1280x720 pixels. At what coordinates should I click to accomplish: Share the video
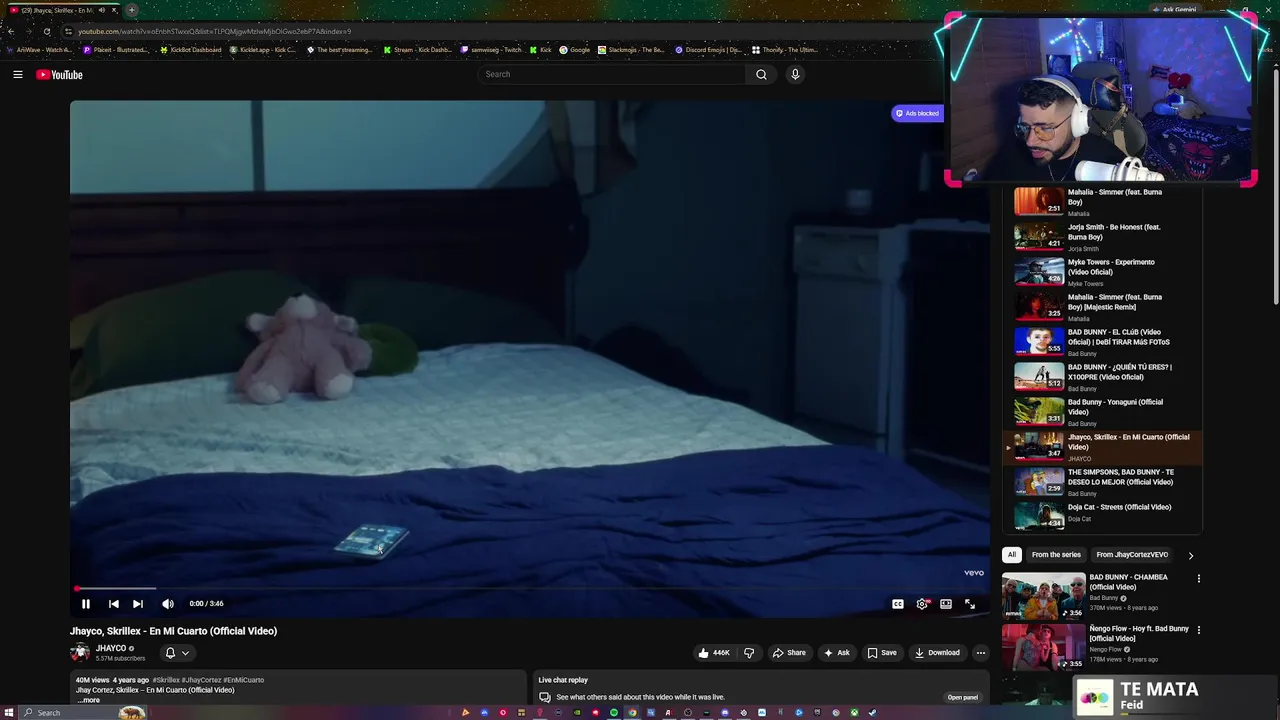pyautogui.click(x=789, y=653)
